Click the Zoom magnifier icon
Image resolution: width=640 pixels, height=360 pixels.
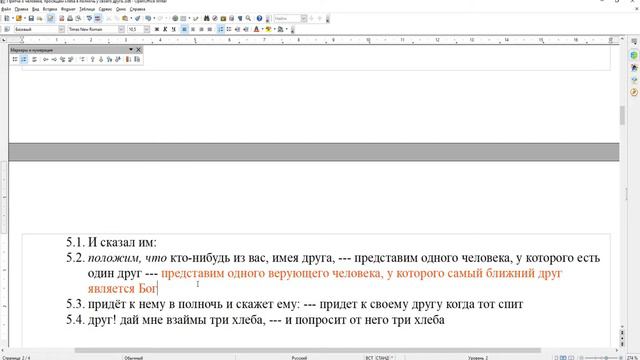coord(248,18)
